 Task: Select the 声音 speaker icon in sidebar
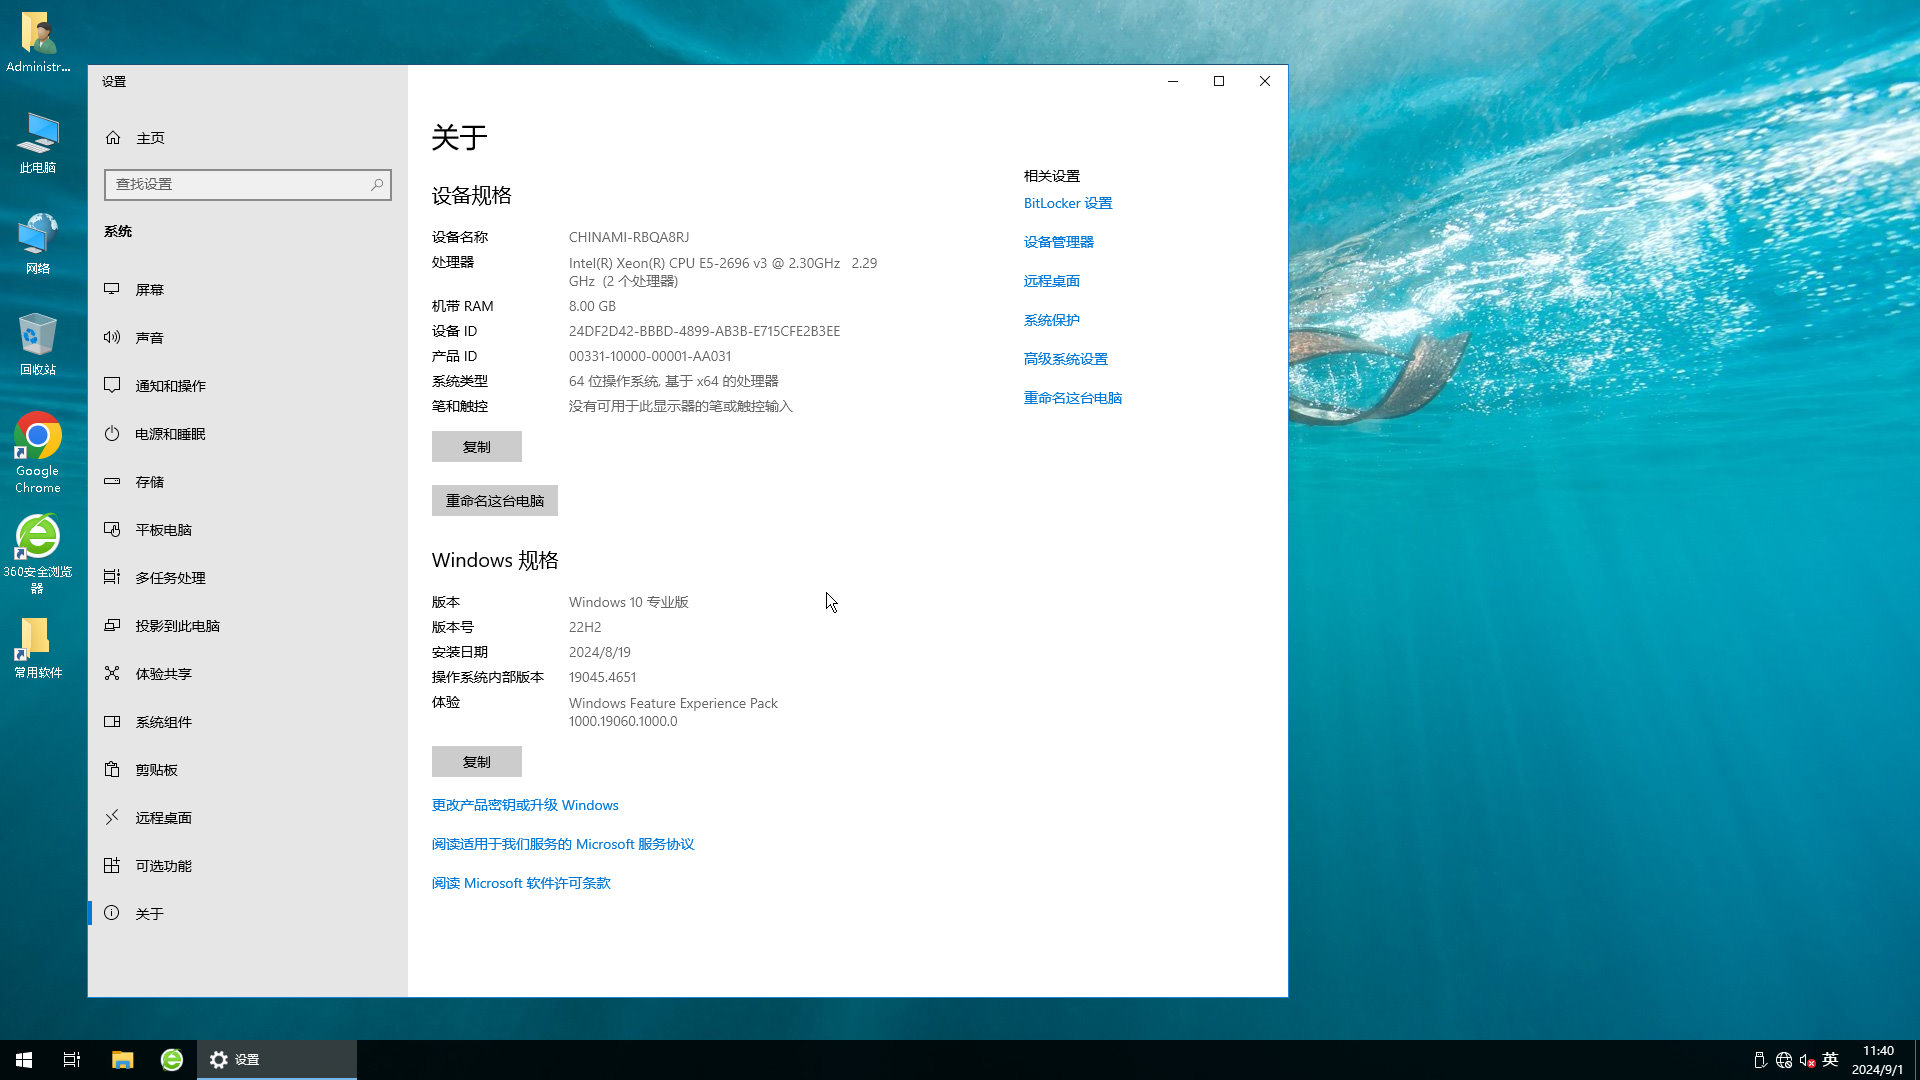coord(112,337)
